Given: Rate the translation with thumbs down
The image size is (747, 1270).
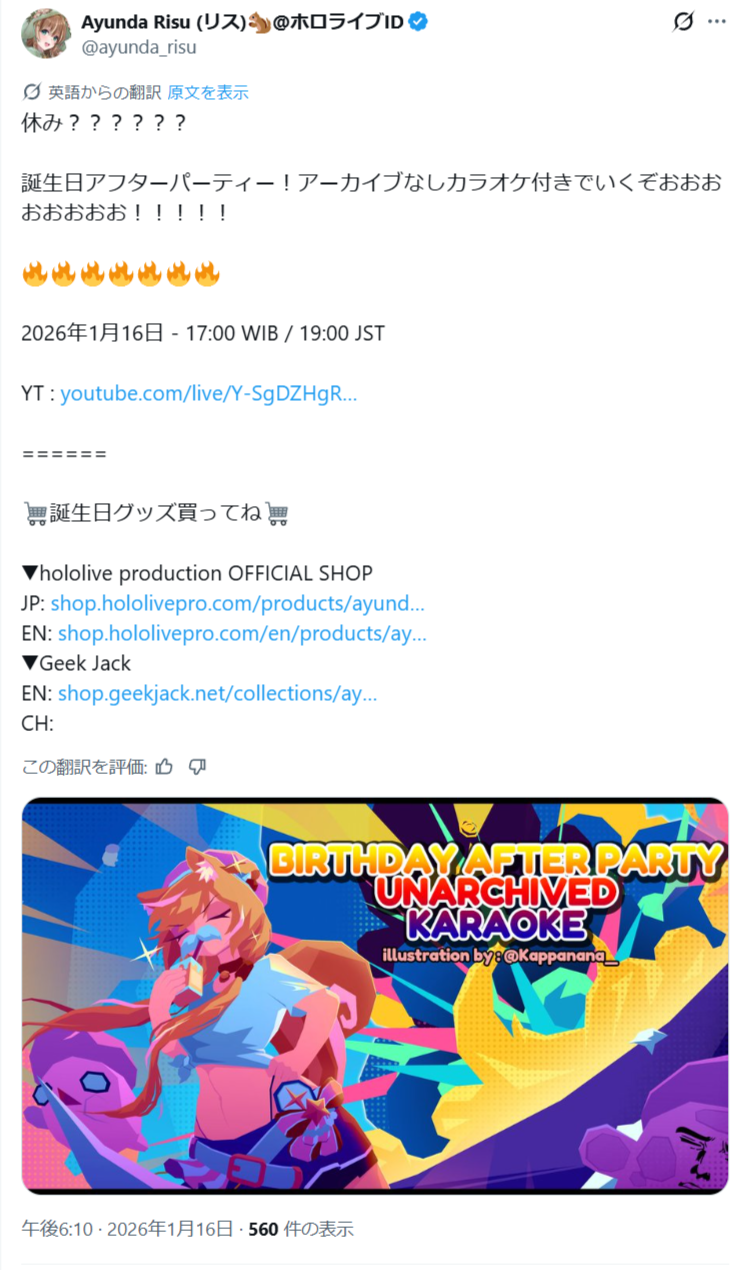Looking at the screenshot, I should [197, 766].
